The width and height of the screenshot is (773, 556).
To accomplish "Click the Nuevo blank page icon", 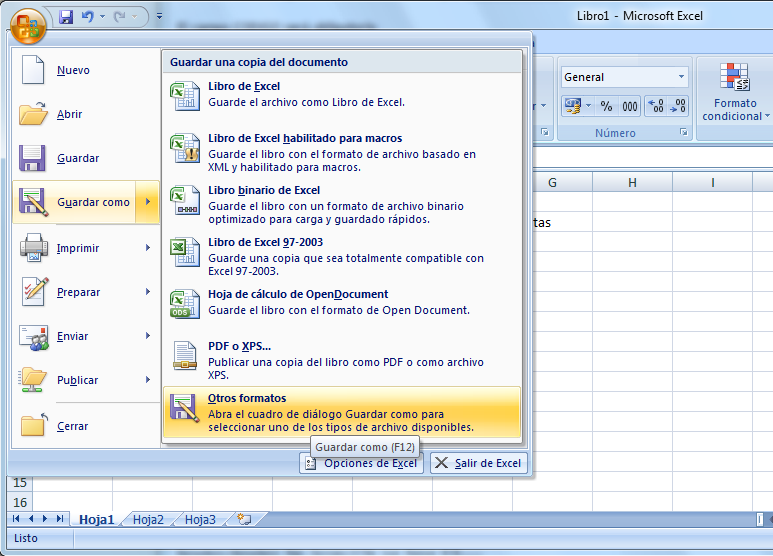I will (x=33, y=70).
